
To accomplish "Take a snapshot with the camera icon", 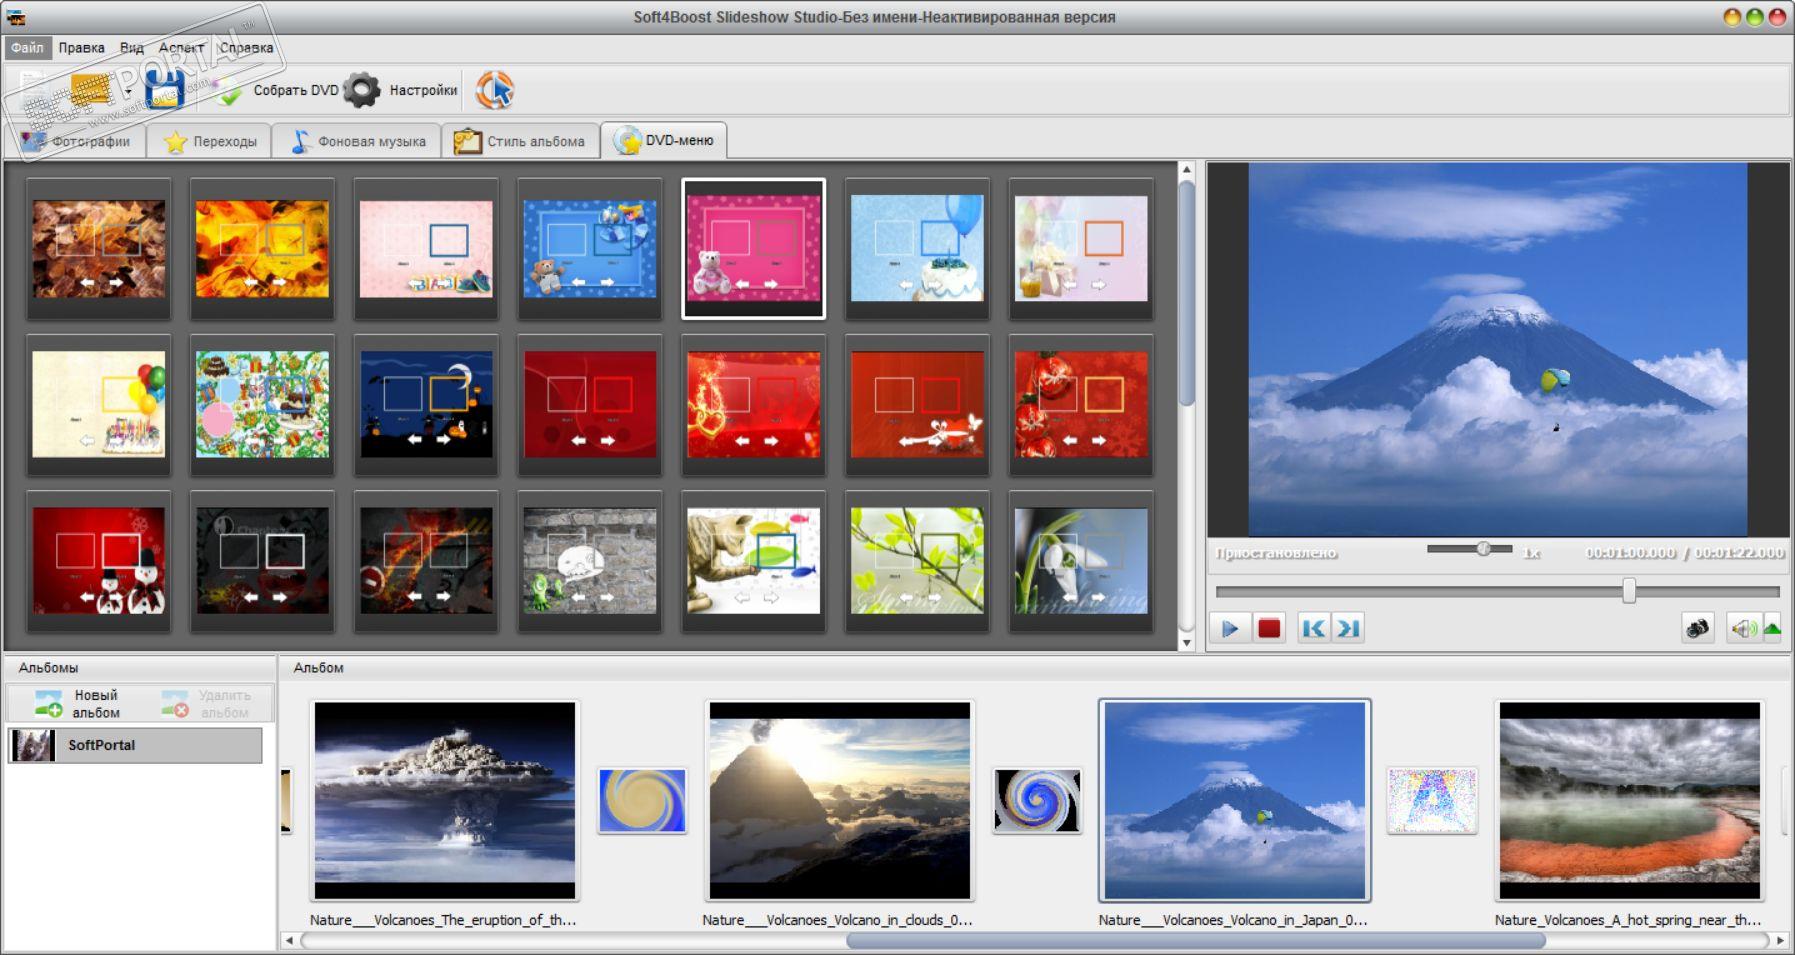I will [x=1698, y=628].
